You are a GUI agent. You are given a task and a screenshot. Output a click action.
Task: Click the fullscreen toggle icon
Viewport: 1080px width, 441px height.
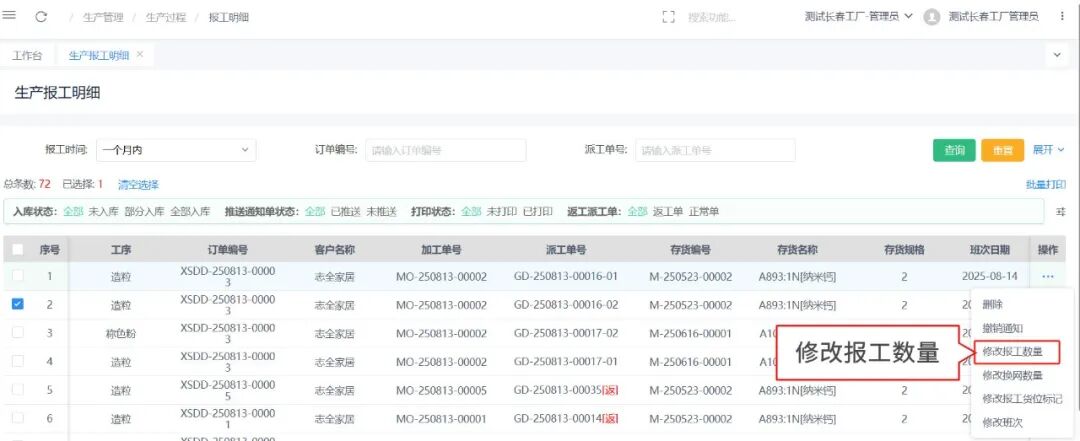[667, 17]
